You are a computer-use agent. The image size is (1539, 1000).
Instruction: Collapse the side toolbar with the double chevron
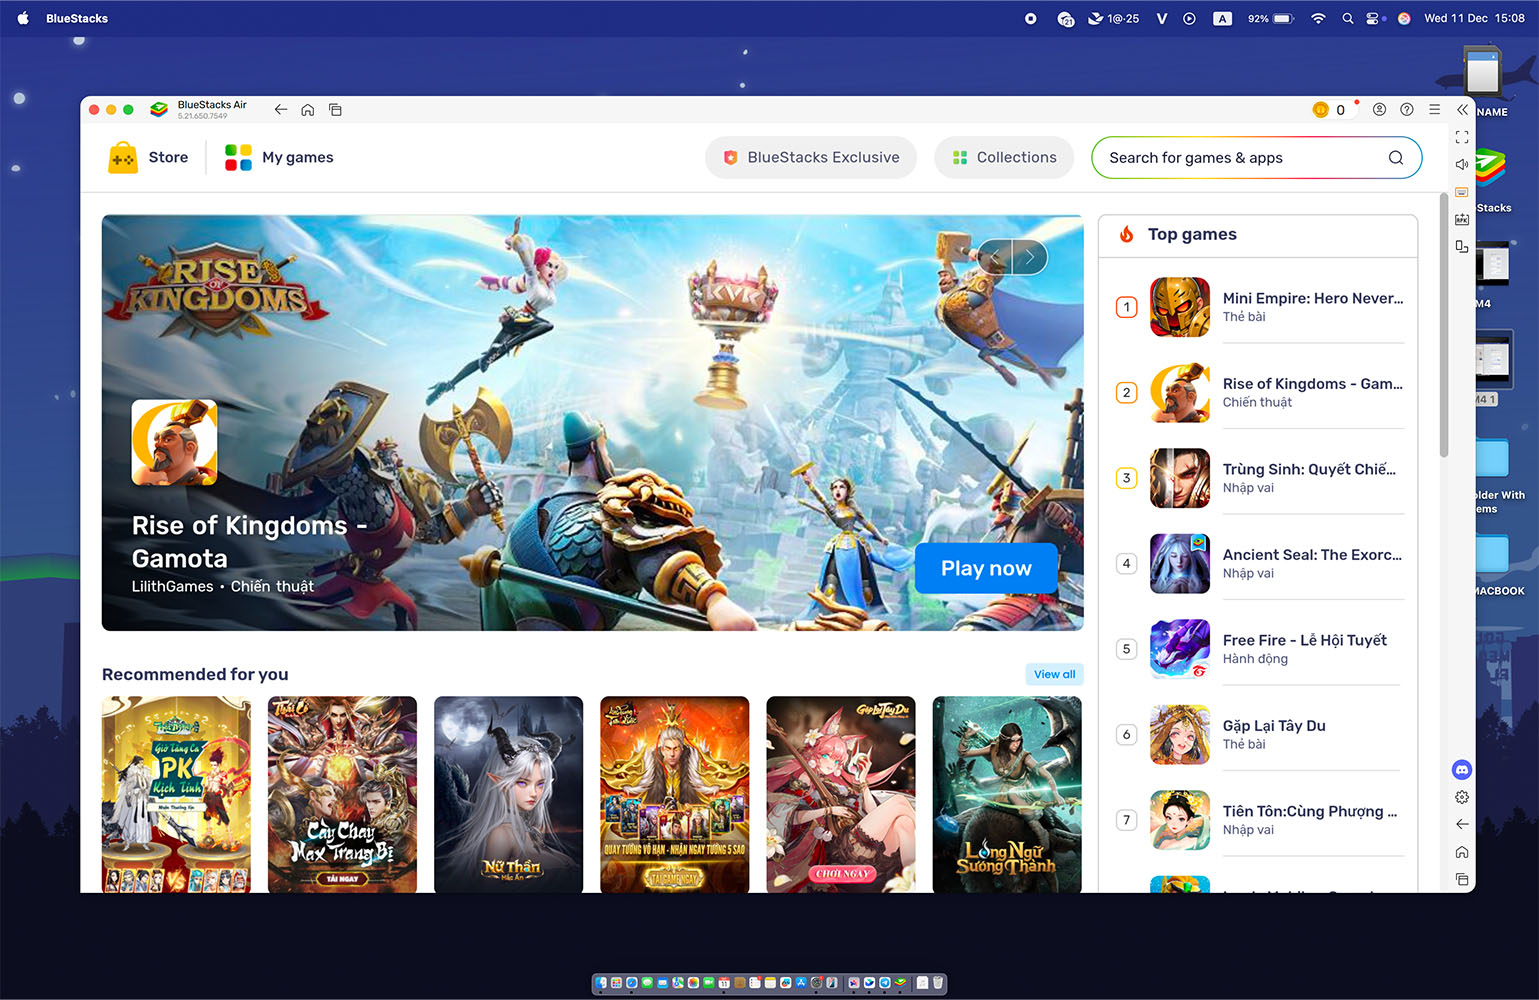(x=1462, y=110)
